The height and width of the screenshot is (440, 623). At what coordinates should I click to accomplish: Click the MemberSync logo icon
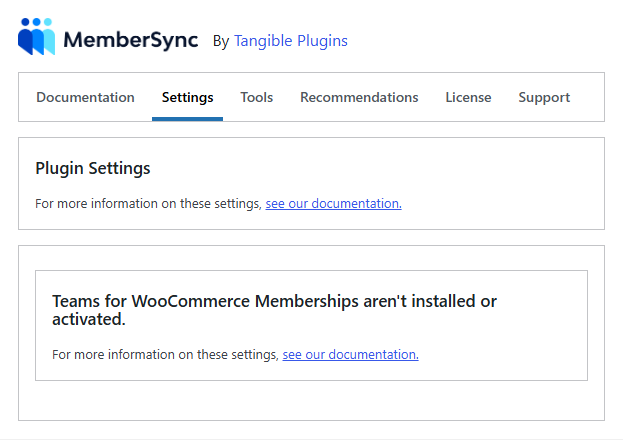coord(37,36)
